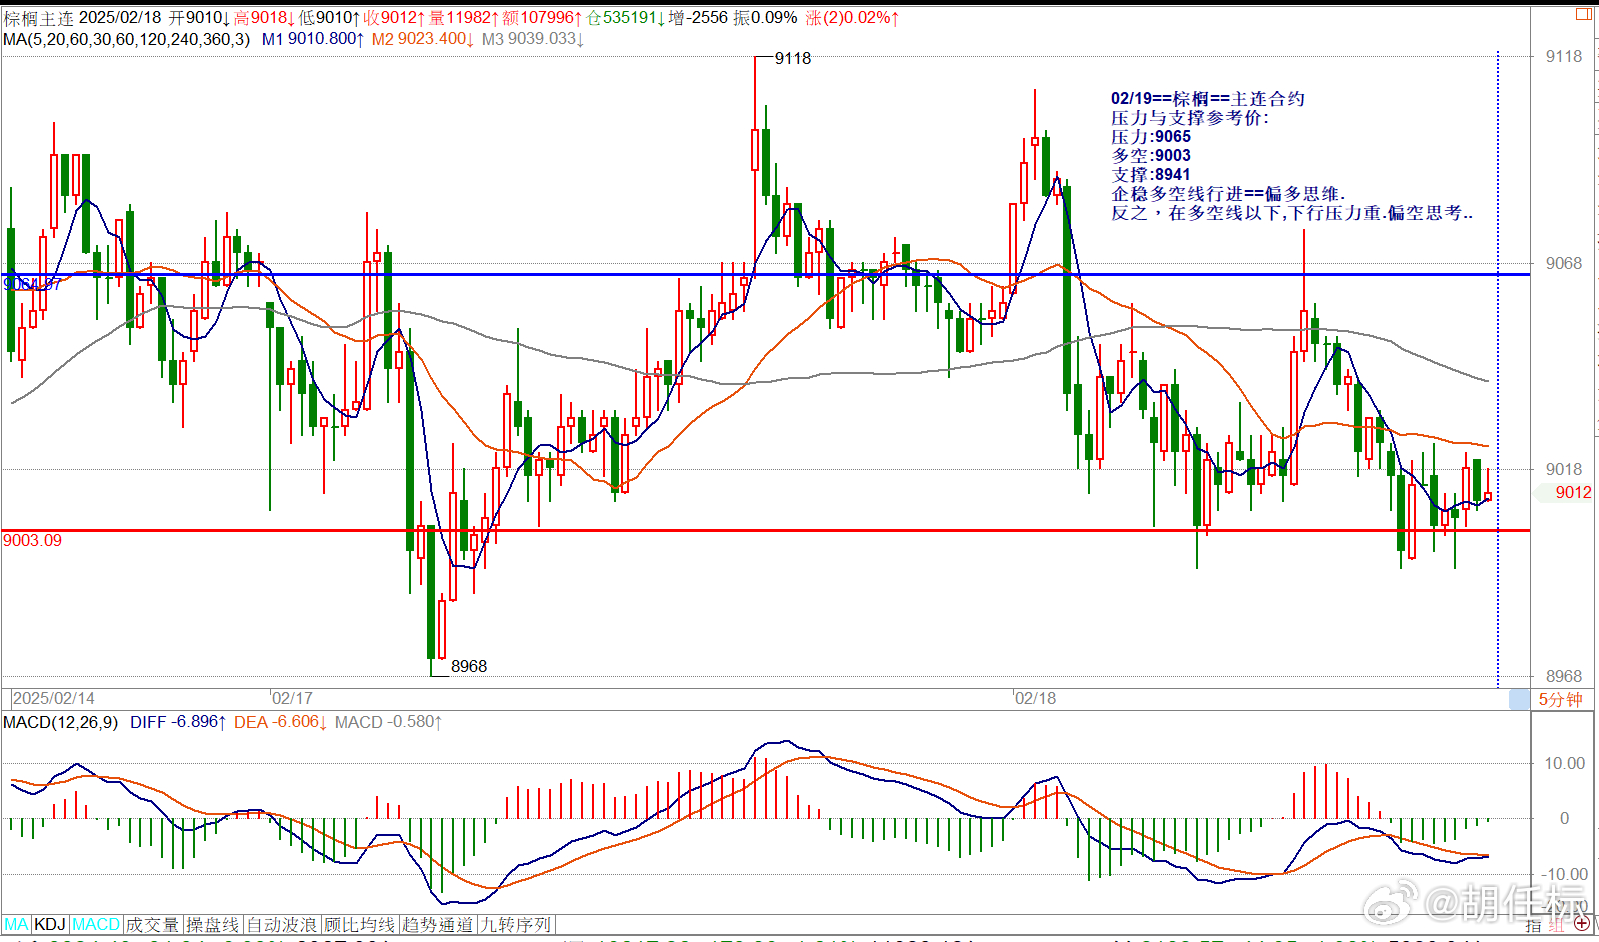1599x942 pixels.
Task: Click the 收9012 close price in header
Action: coord(394,18)
